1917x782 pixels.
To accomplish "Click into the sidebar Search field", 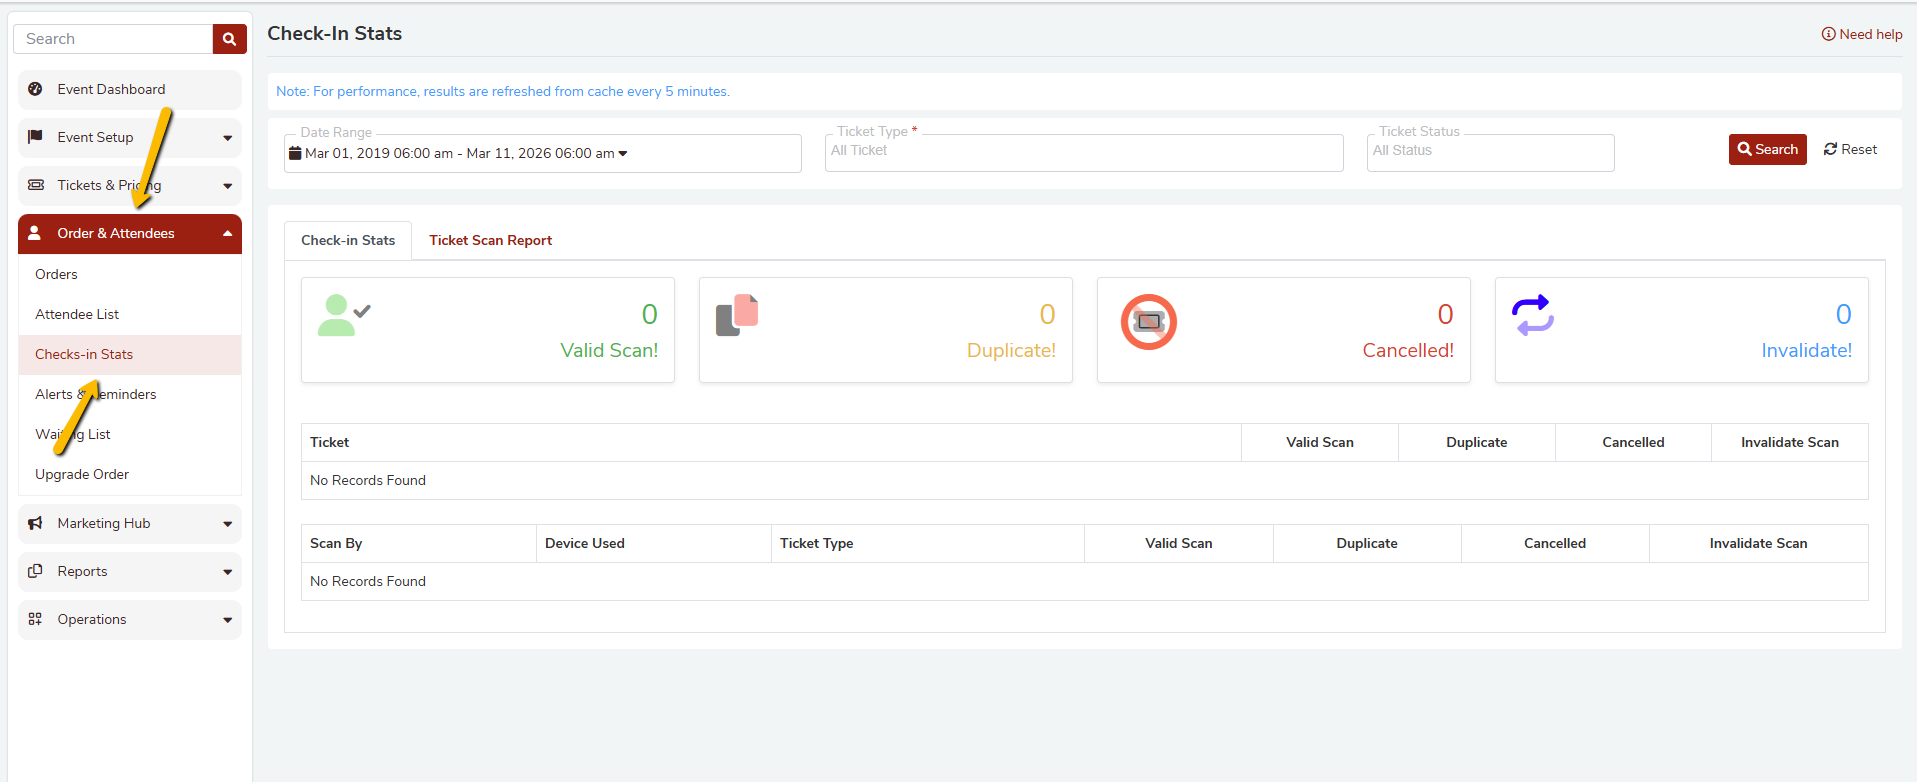I will pos(113,39).
